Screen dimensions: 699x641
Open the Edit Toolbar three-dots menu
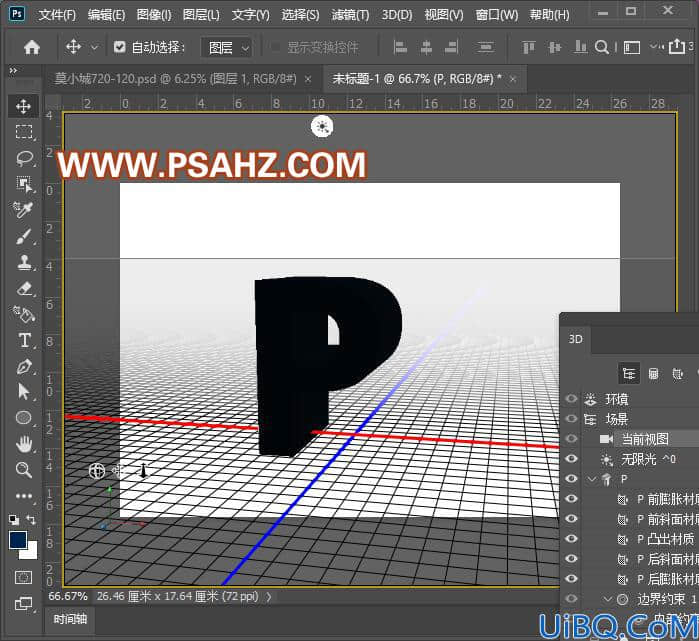pos(23,496)
